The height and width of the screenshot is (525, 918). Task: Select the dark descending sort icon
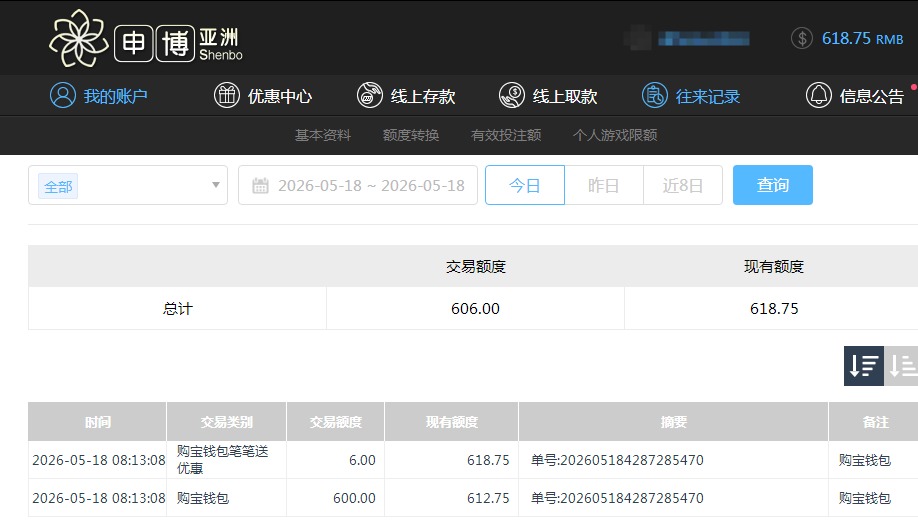(x=864, y=366)
